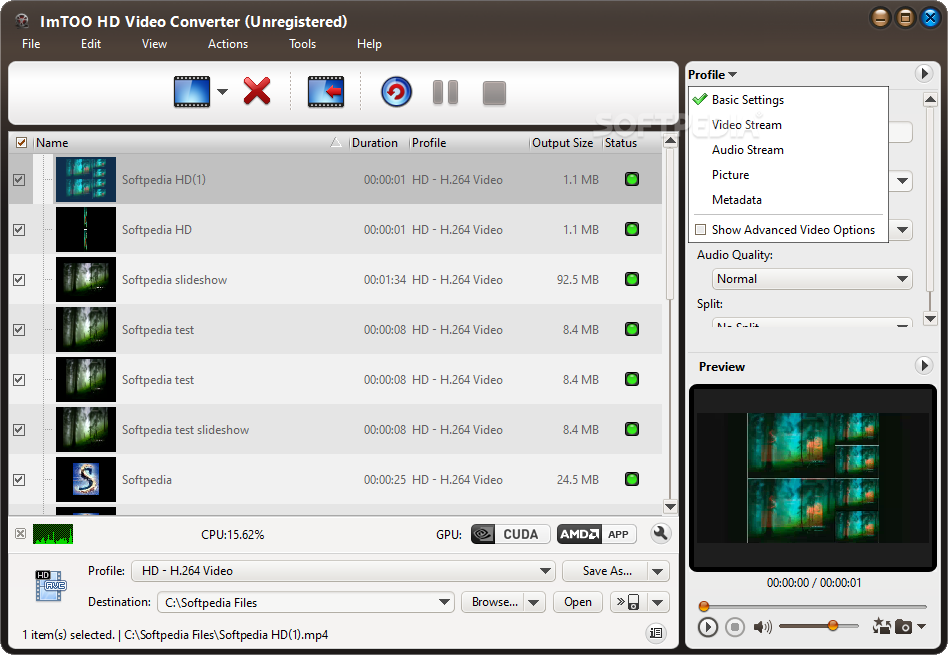This screenshot has width=948, height=655.
Task: Start conversion with blue Convert icon
Action: click(396, 92)
